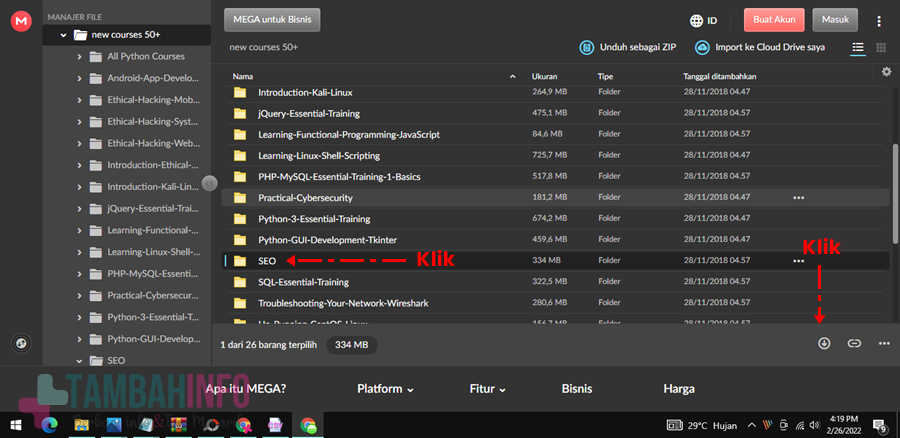The image size is (900, 438).
Task: Expand Introduction-Kali-Lin... tree node
Action: (79, 187)
